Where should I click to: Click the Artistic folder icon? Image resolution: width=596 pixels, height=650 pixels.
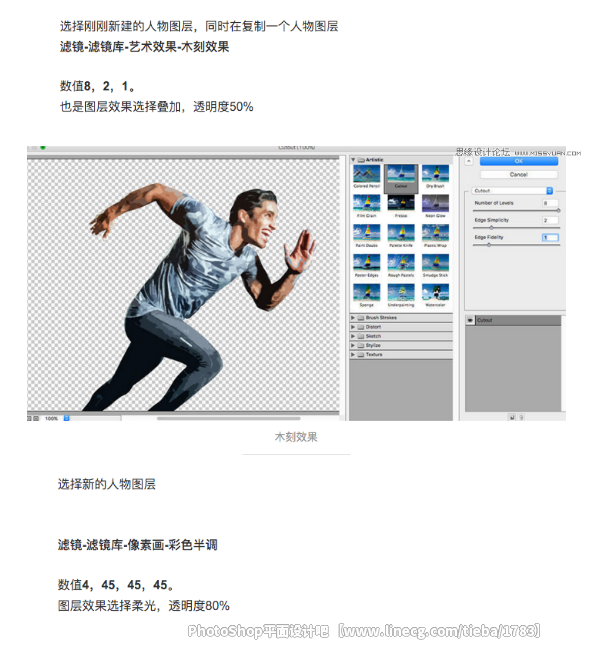(361, 160)
